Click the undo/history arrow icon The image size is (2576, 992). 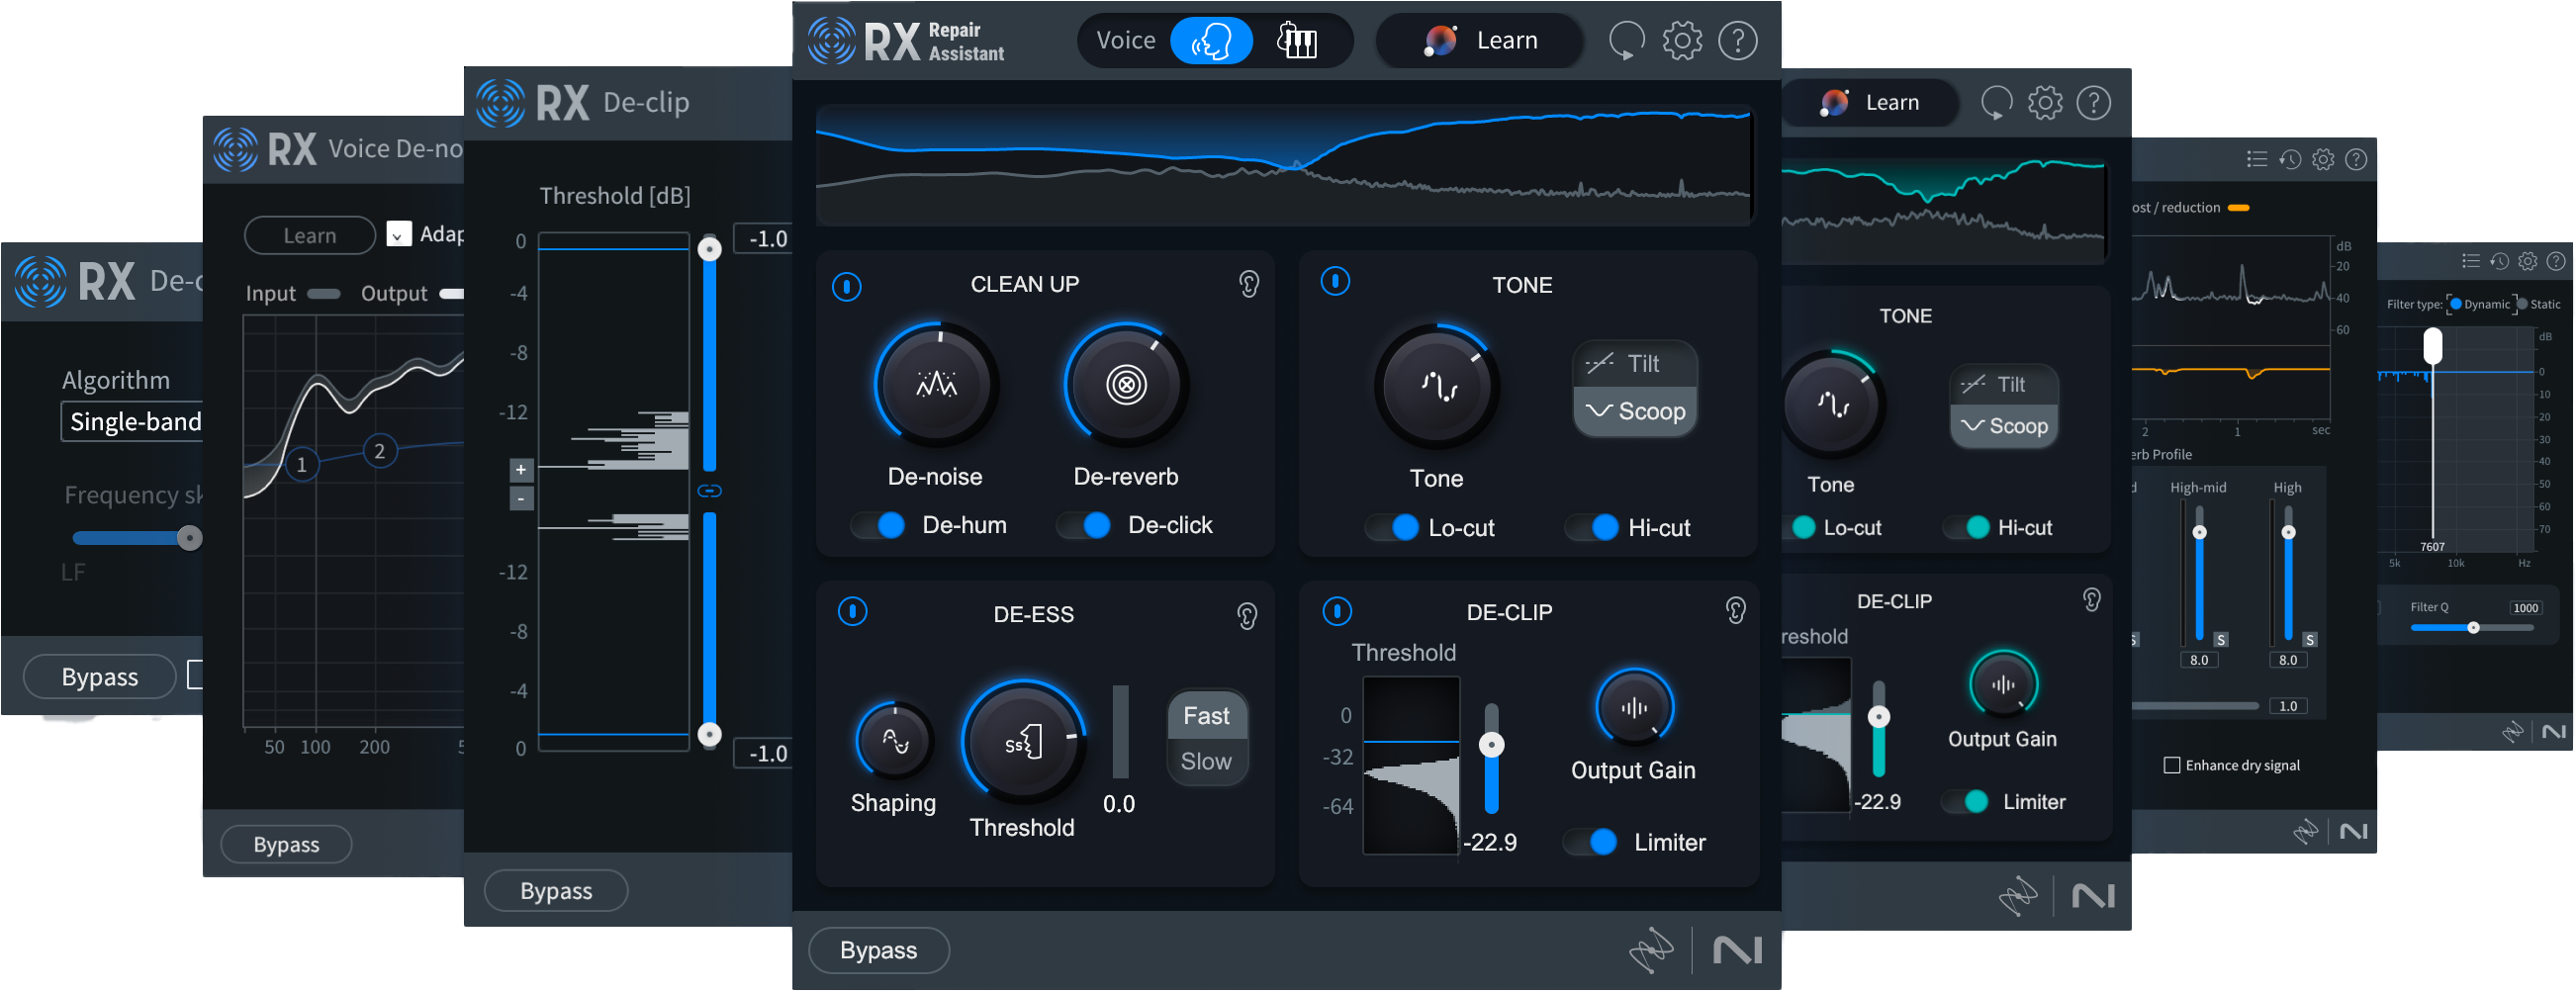click(x=1625, y=40)
